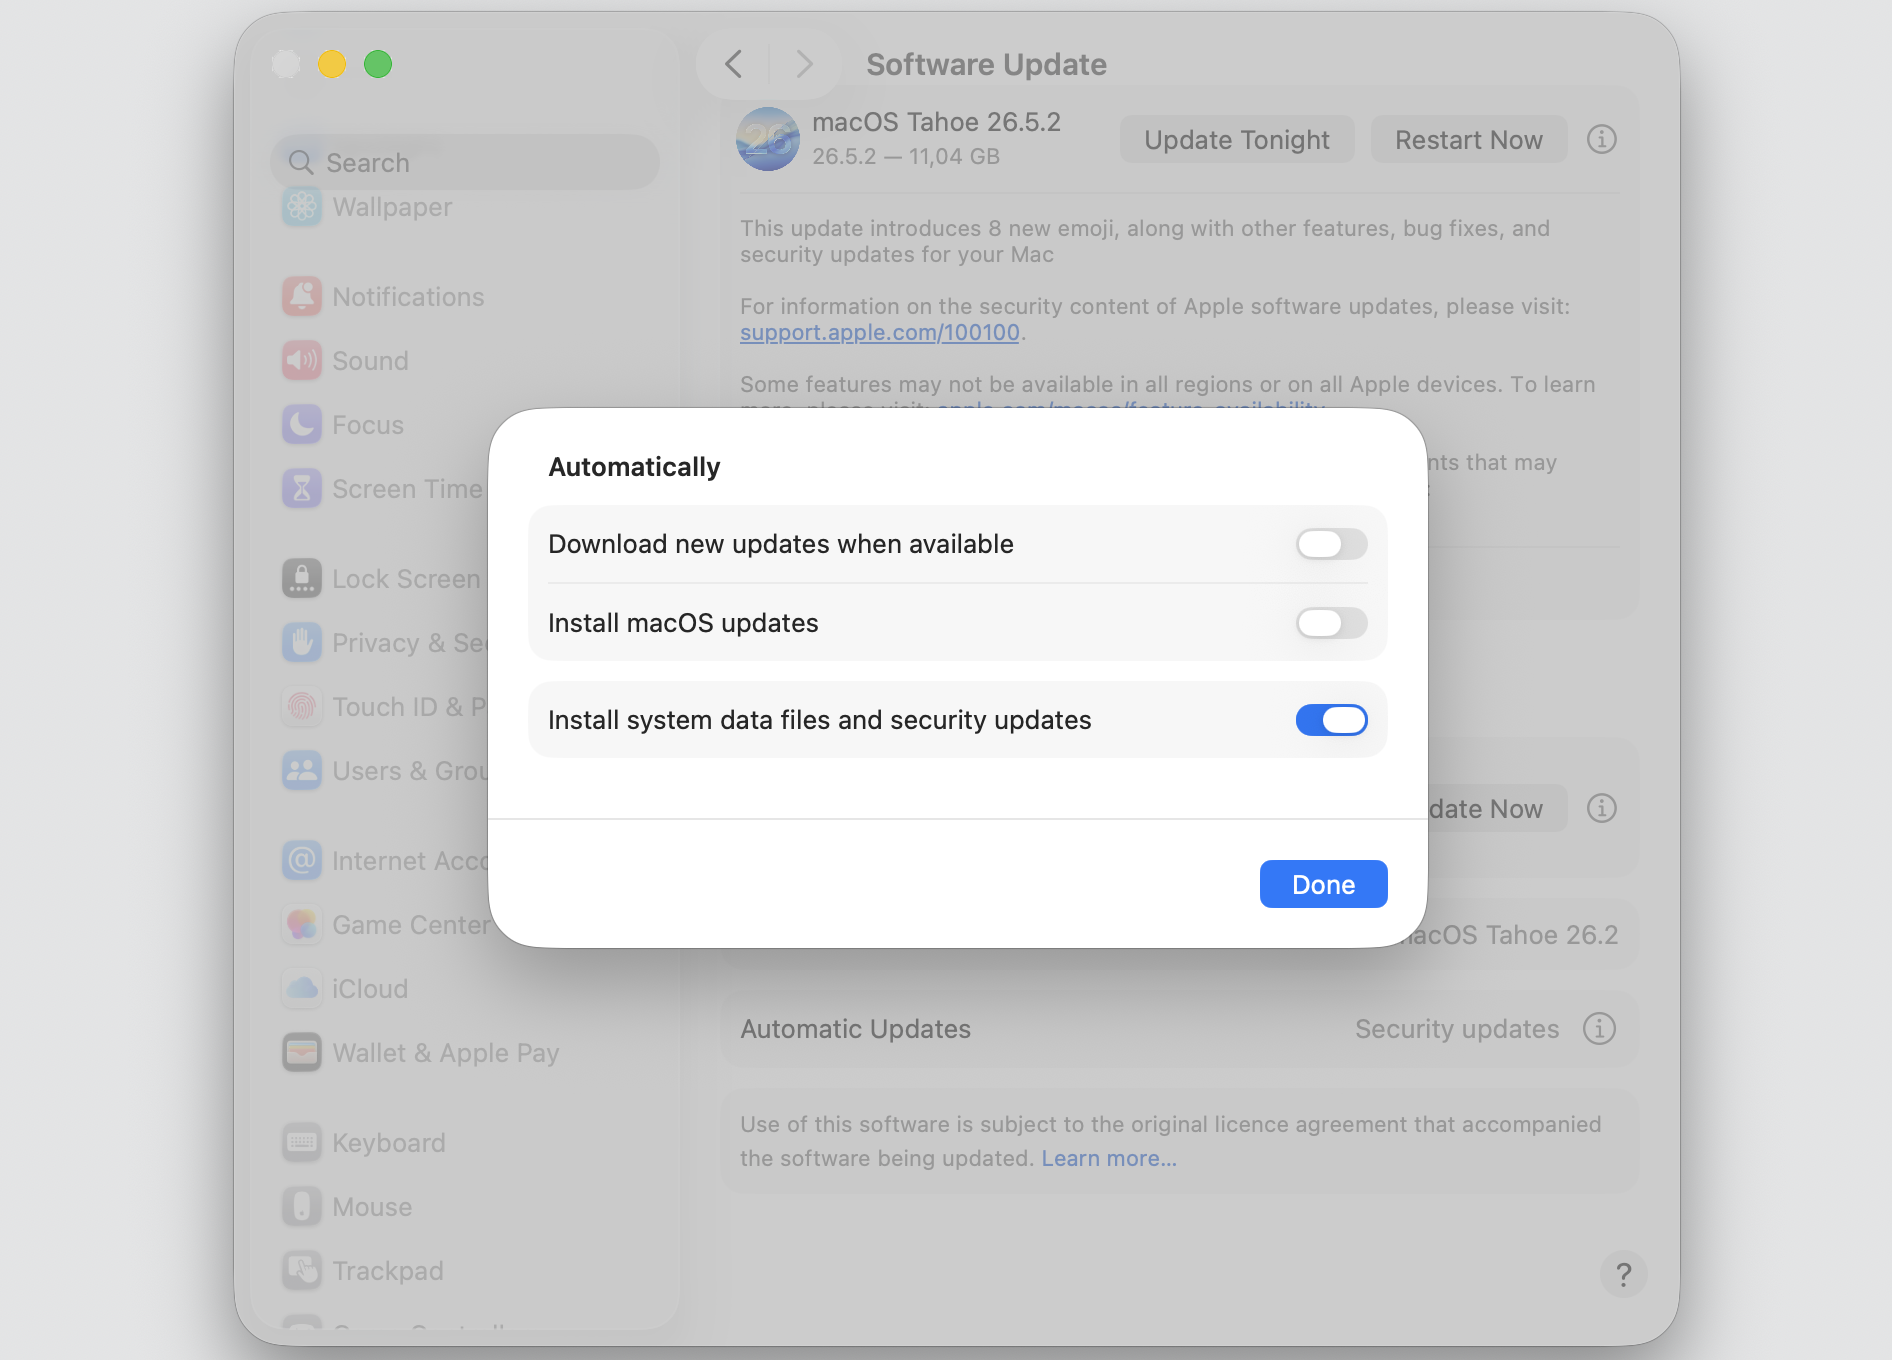Open Sound speaker icon
The image size is (1892, 1360).
point(302,361)
